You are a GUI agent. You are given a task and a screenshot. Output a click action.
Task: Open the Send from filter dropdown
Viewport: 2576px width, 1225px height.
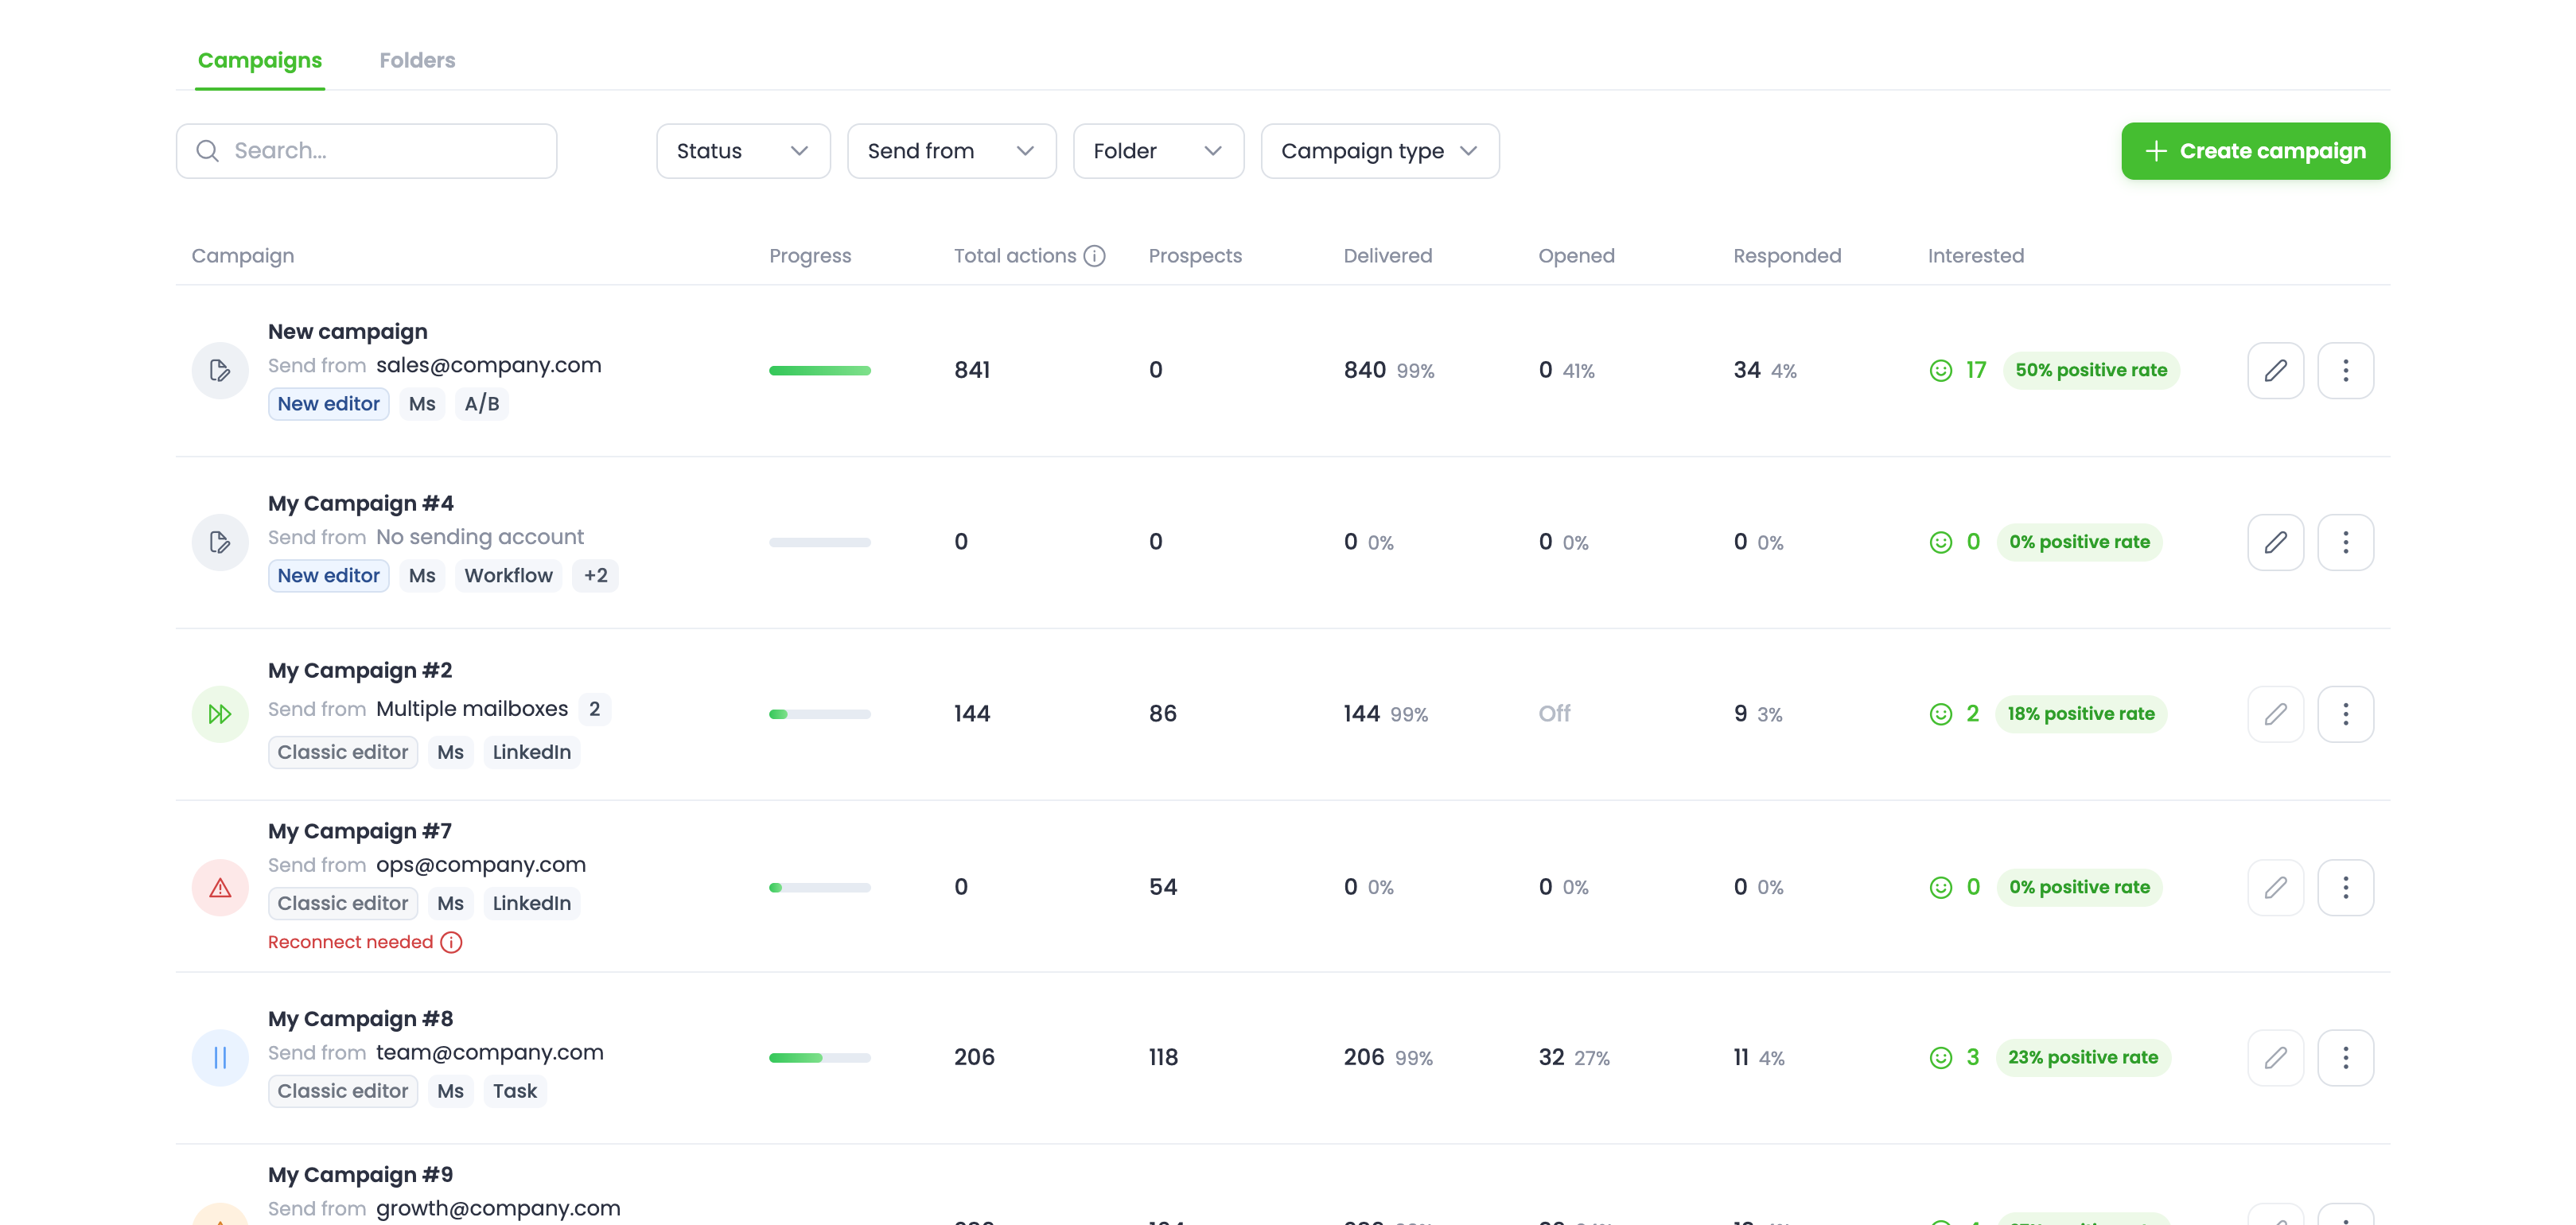click(x=951, y=151)
